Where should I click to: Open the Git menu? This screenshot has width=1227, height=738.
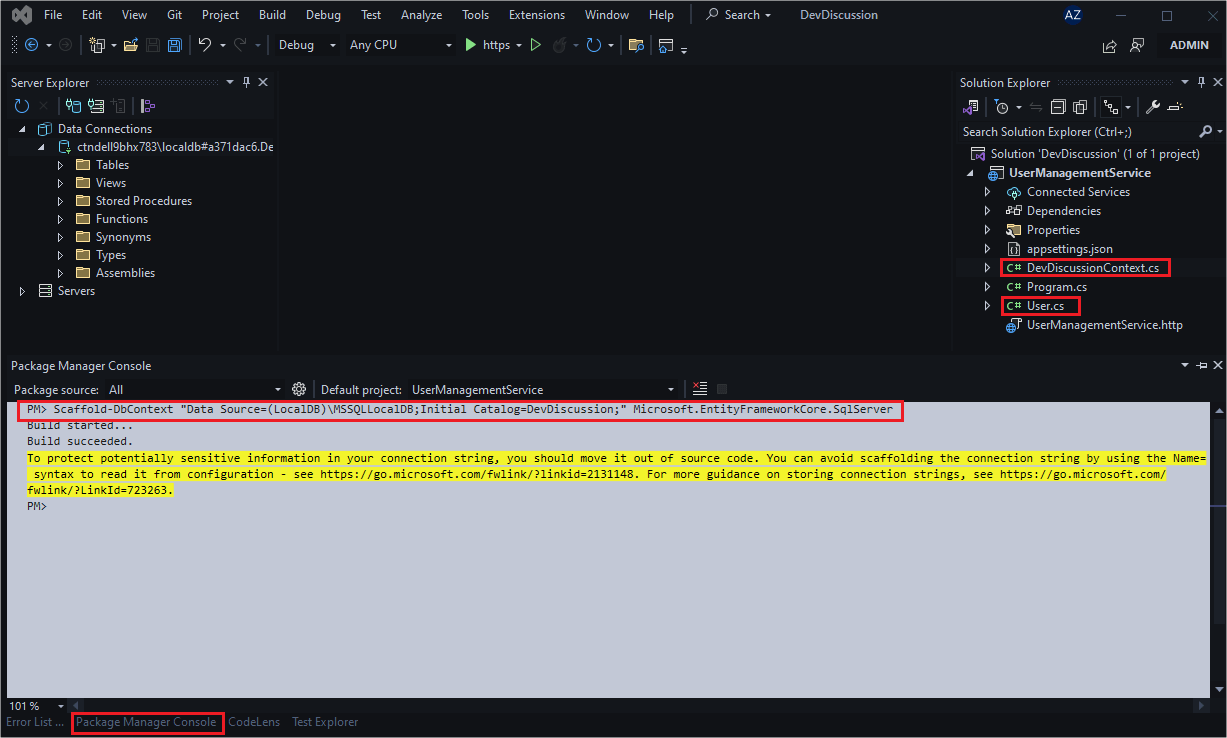click(x=175, y=15)
